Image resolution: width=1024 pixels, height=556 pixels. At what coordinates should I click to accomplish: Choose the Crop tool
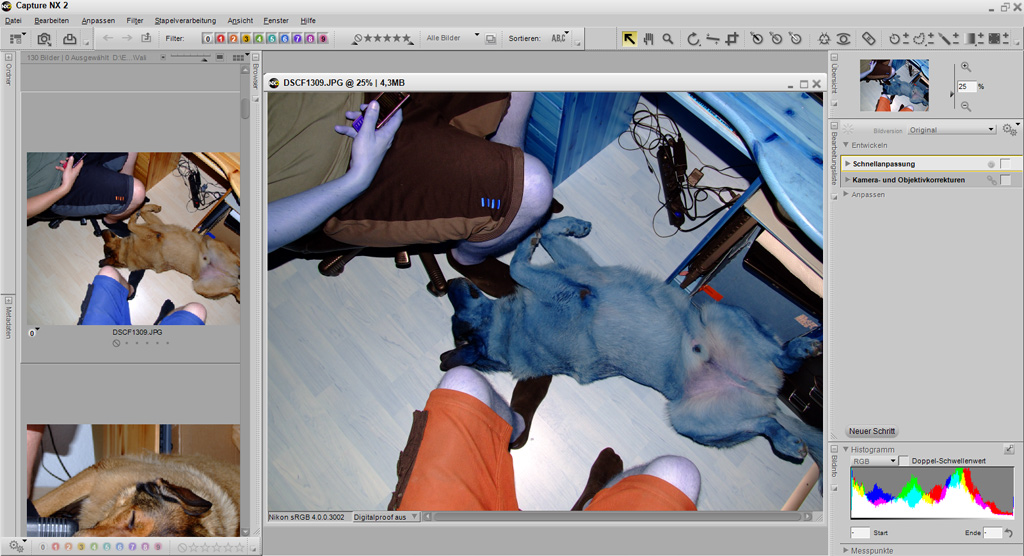[732, 39]
